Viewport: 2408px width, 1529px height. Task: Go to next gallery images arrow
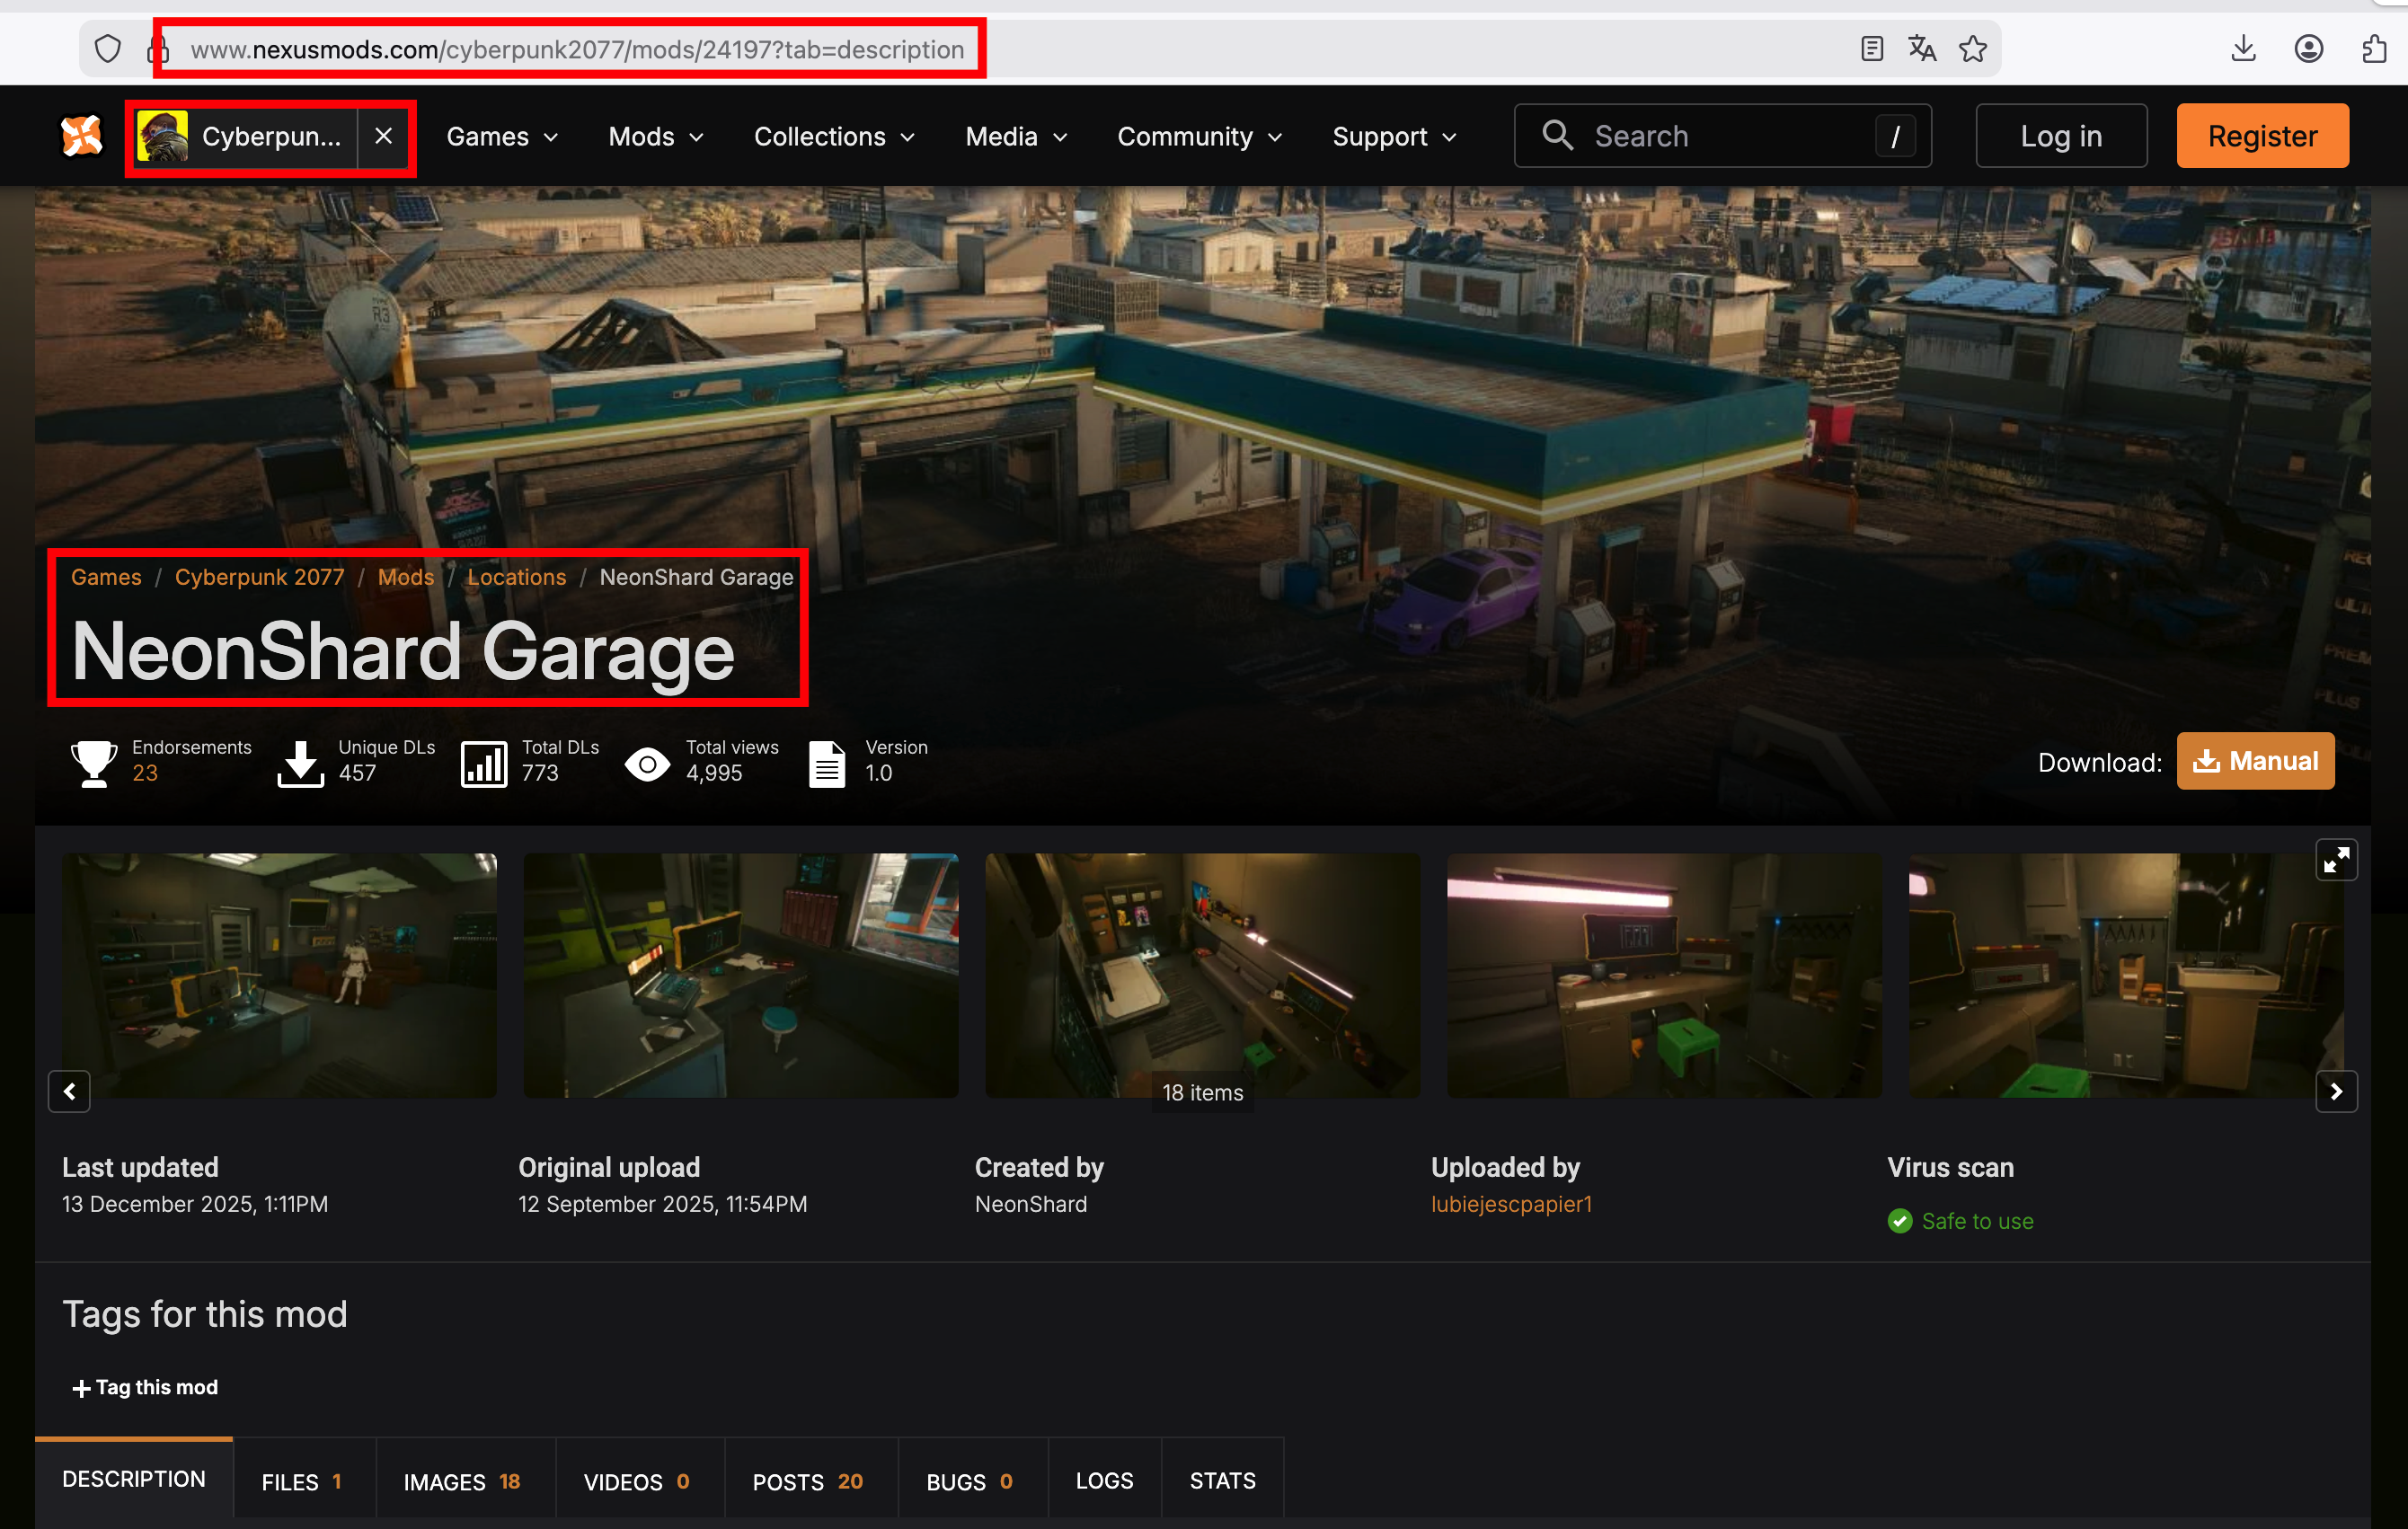pyautogui.click(x=2335, y=1091)
